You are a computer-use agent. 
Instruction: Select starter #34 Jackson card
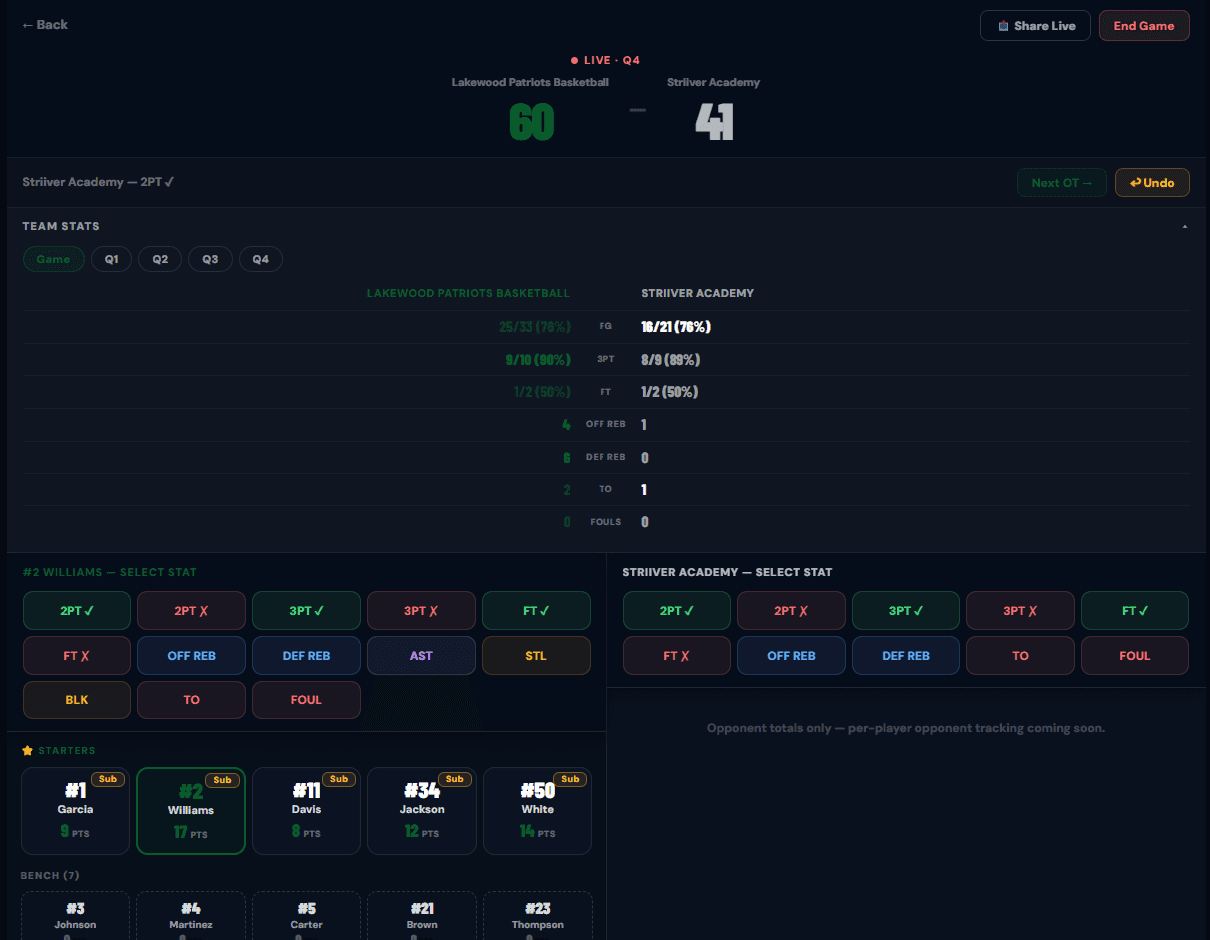point(422,811)
